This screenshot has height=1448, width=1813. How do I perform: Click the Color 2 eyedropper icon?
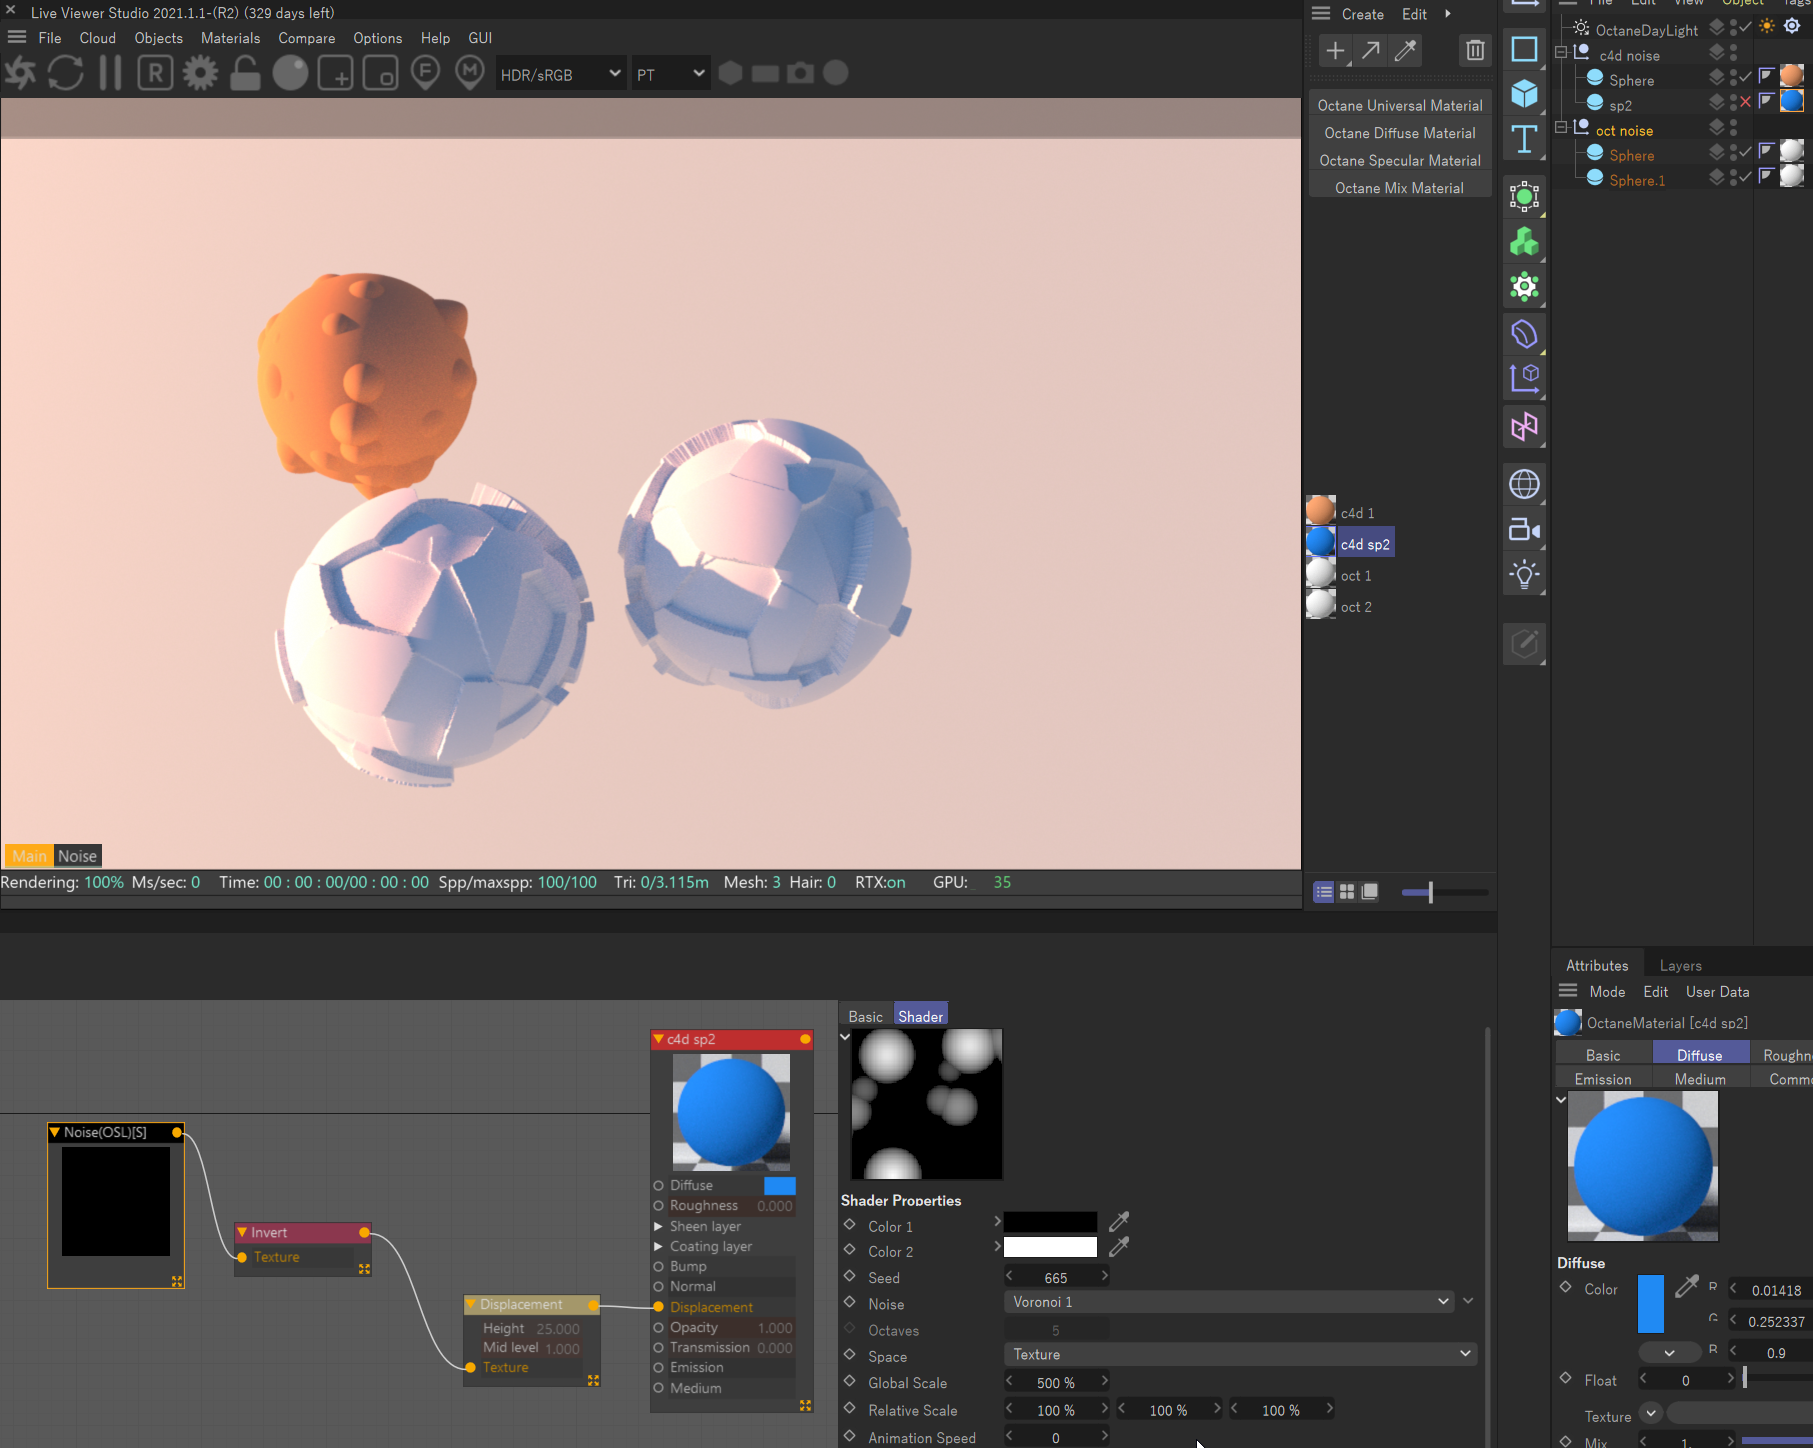coord(1119,1246)
